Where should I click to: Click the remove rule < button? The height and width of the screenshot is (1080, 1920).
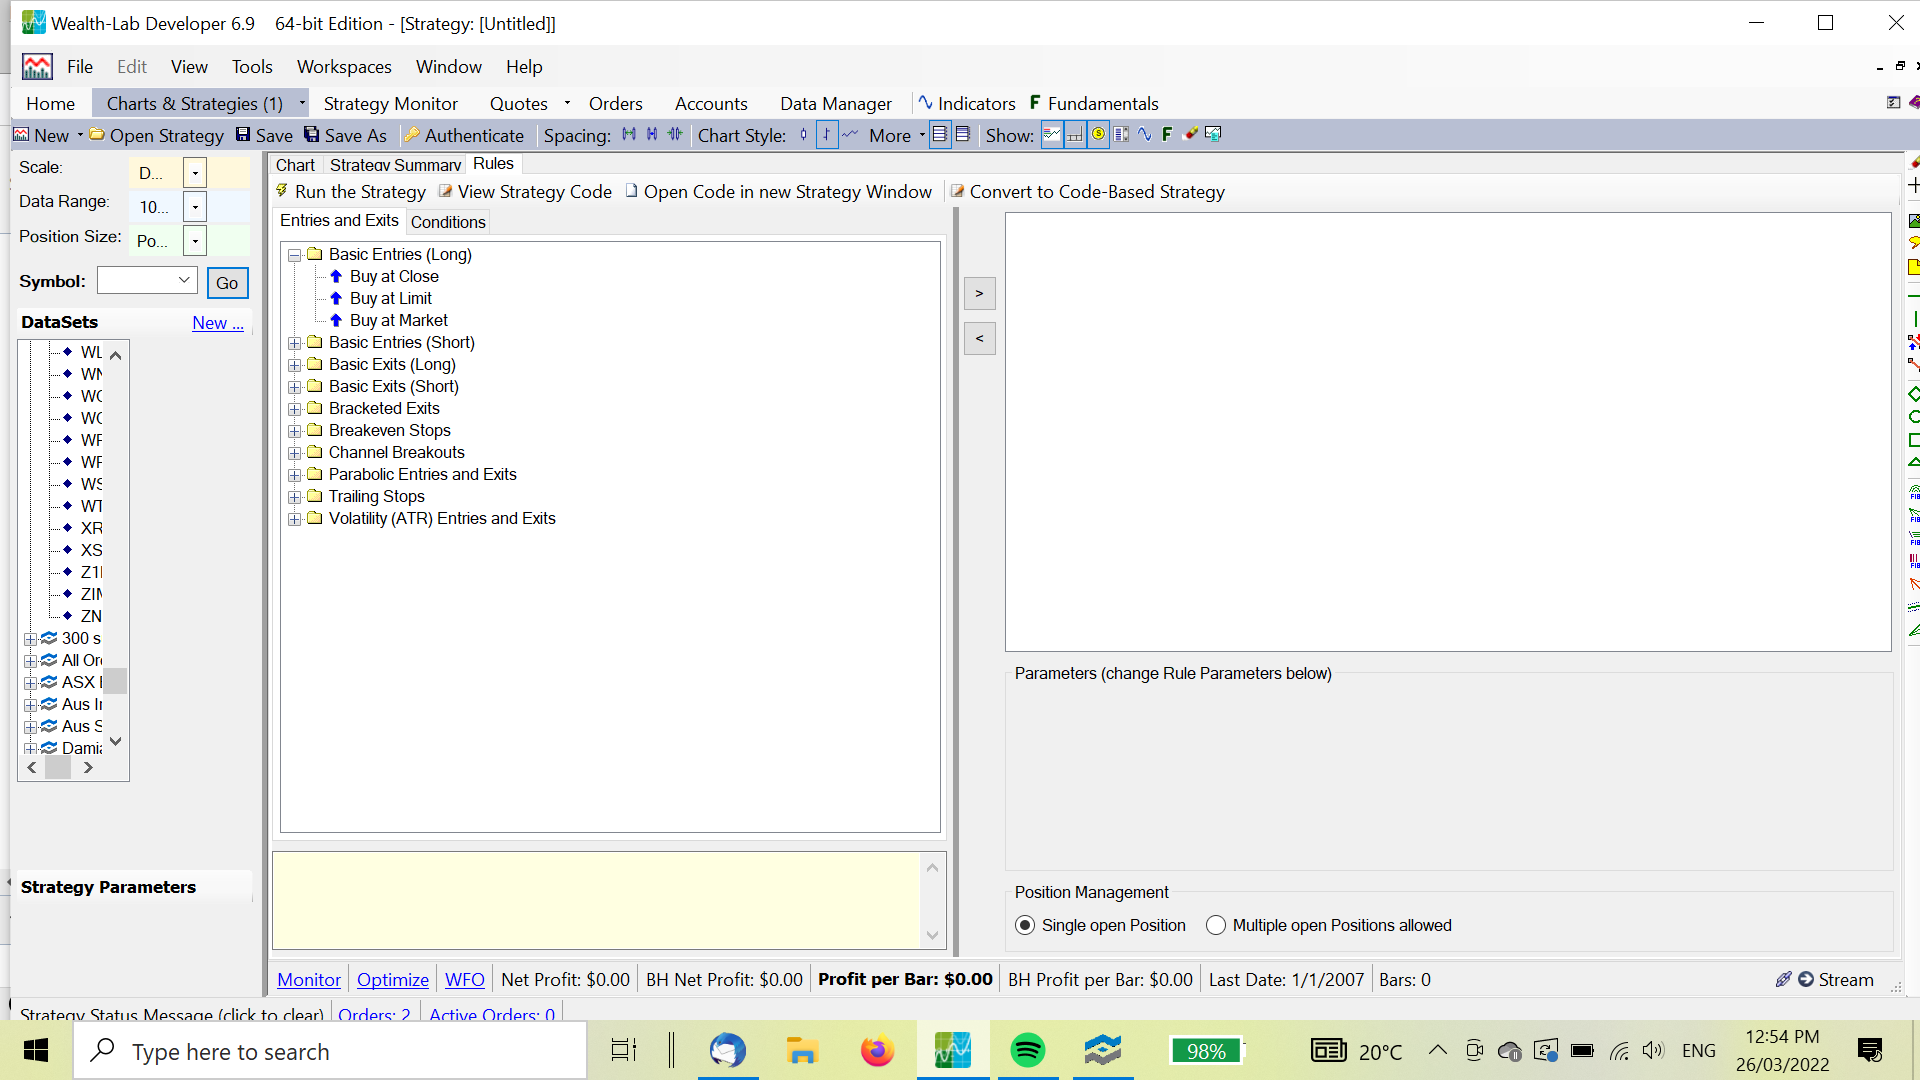click(x=980, y=338)
